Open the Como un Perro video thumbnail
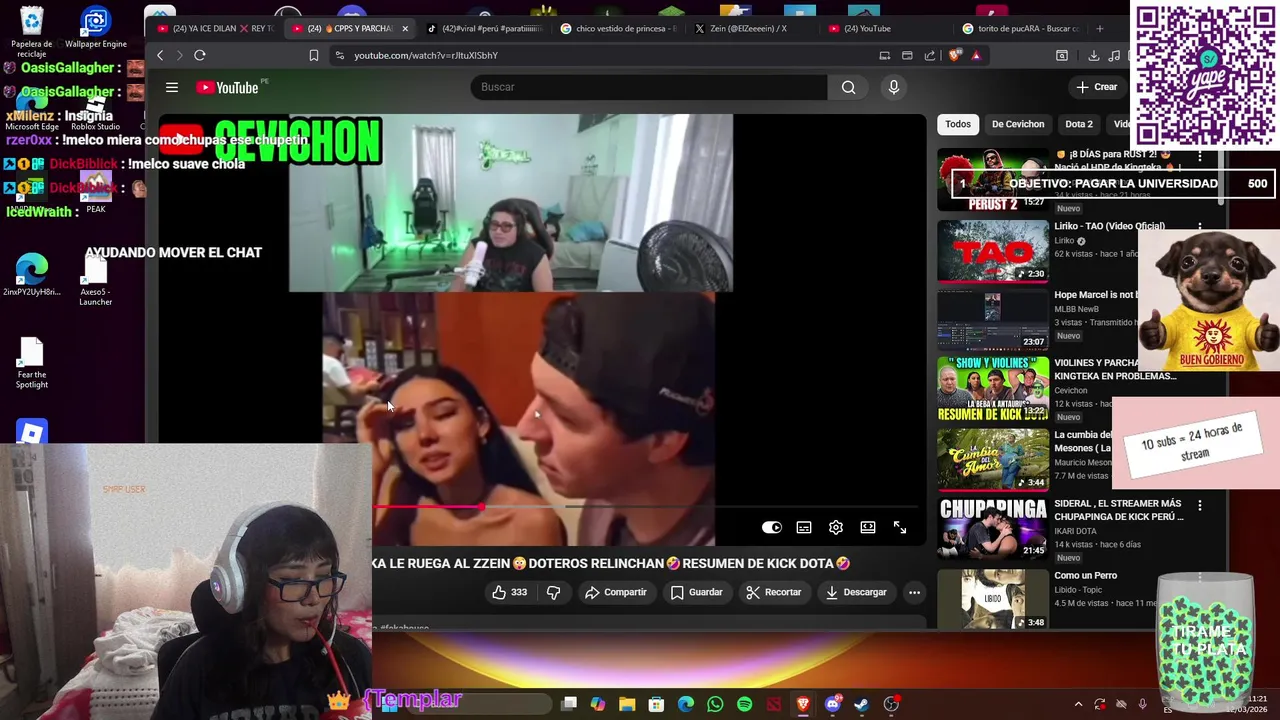The image size is (1280, 720). click(993, 599)
